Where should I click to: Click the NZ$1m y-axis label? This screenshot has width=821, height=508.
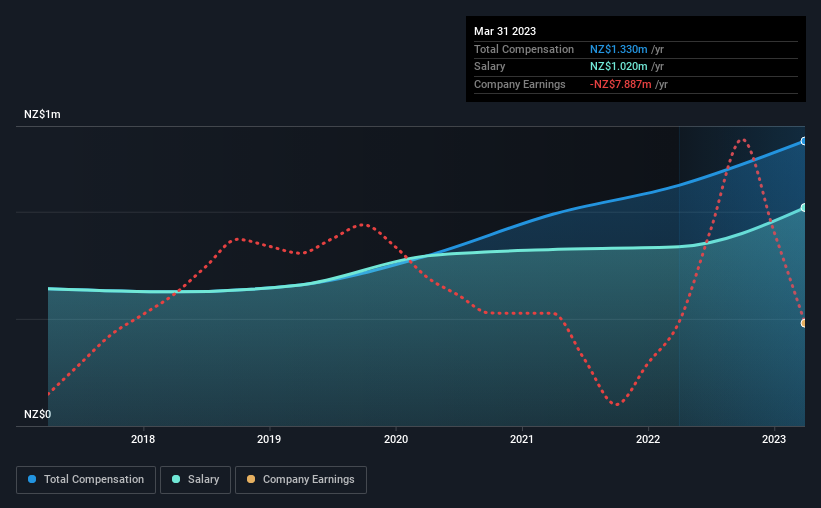pos(42,114)
